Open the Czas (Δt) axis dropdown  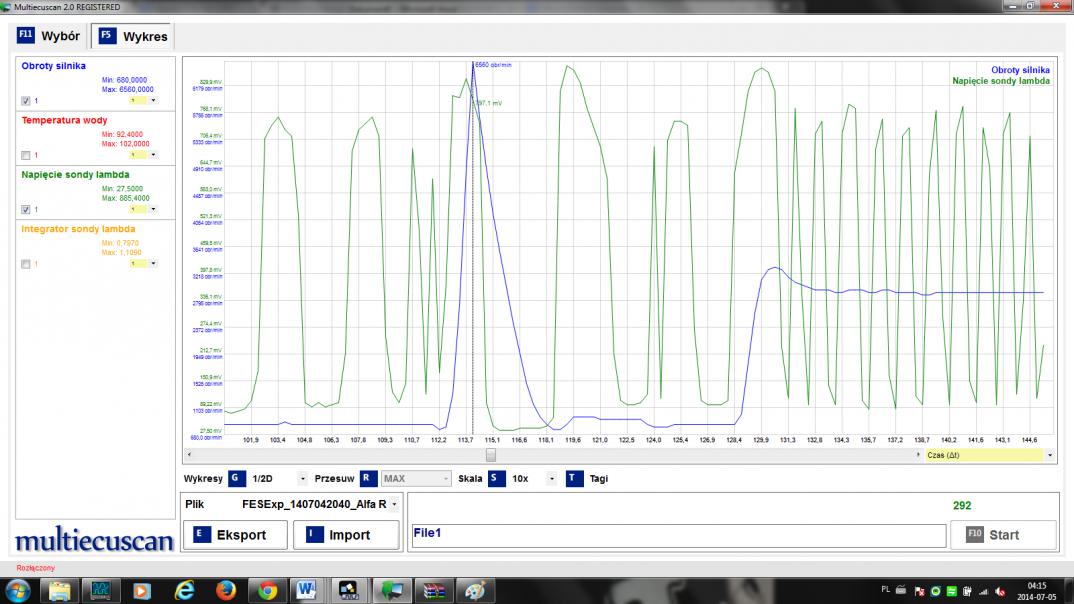[x=1048, y=455]
